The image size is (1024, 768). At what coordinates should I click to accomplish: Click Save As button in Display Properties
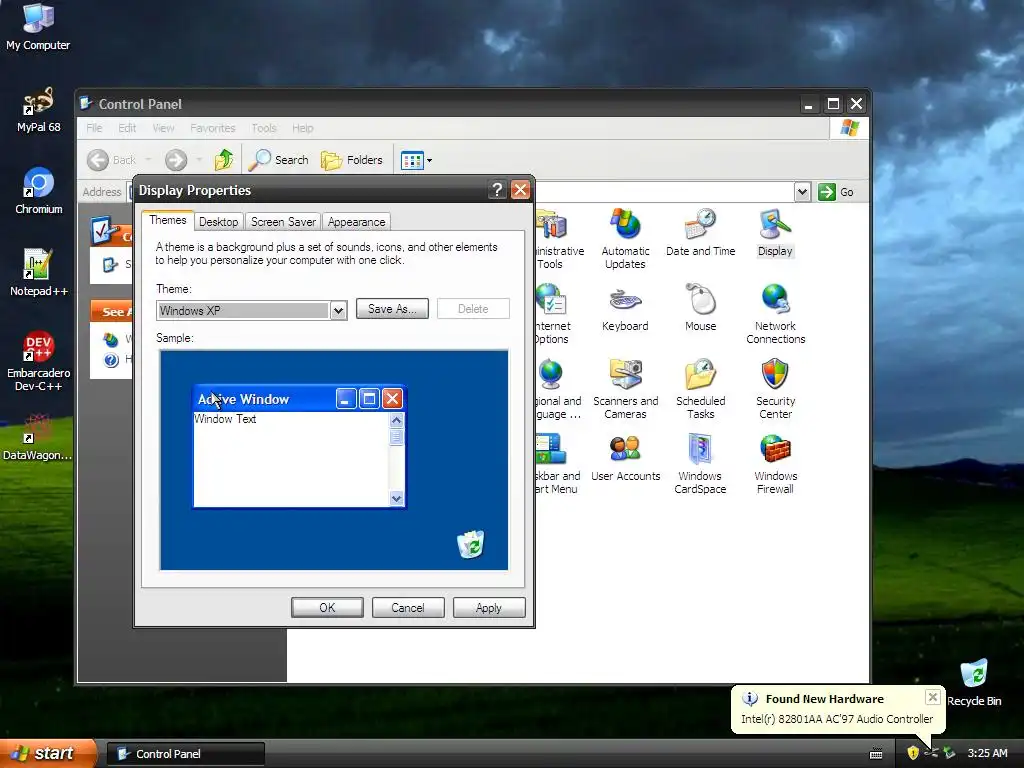click(x=392, y=309)
